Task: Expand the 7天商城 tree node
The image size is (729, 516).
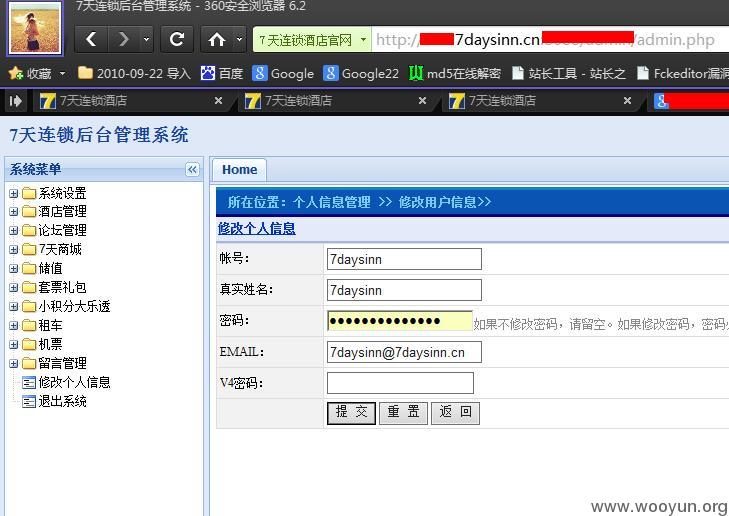Action: click(13, 249)
